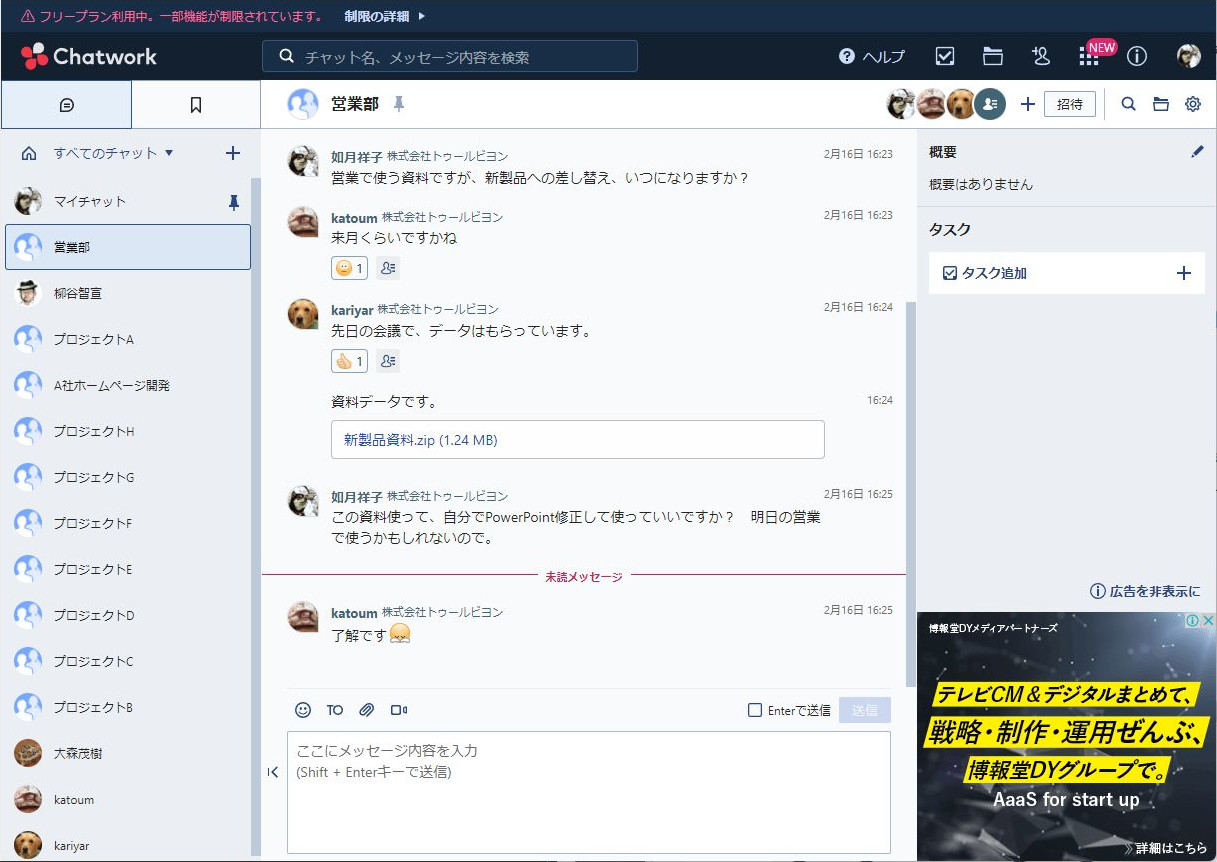Switch to the bookmark tab in sidebar

click(x=196, y=105)
